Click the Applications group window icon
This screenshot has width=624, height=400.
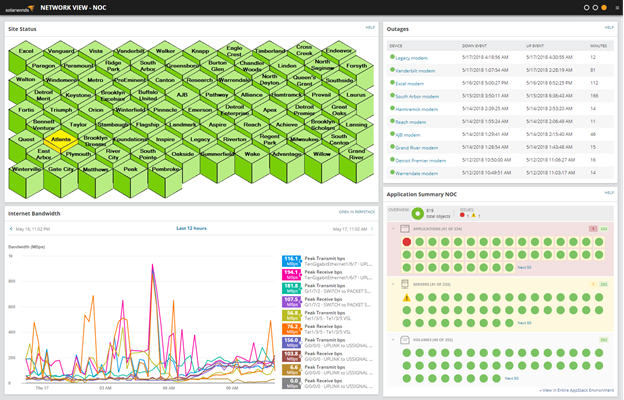[x=405, y=229]
